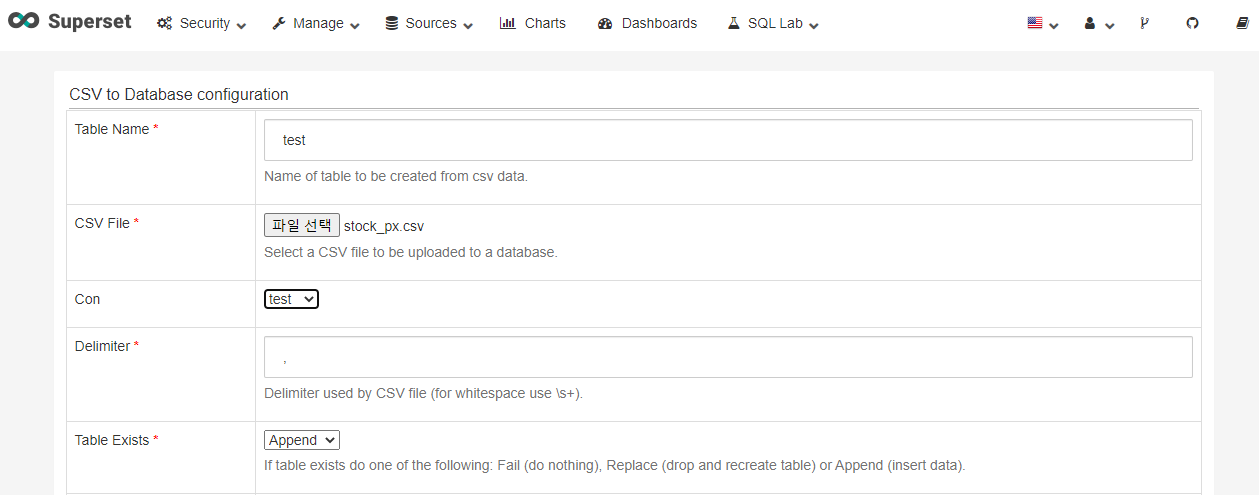This screenshot has width=1259, height=495.
Task: Click the CSV File label
Action: tap(102, 223)
